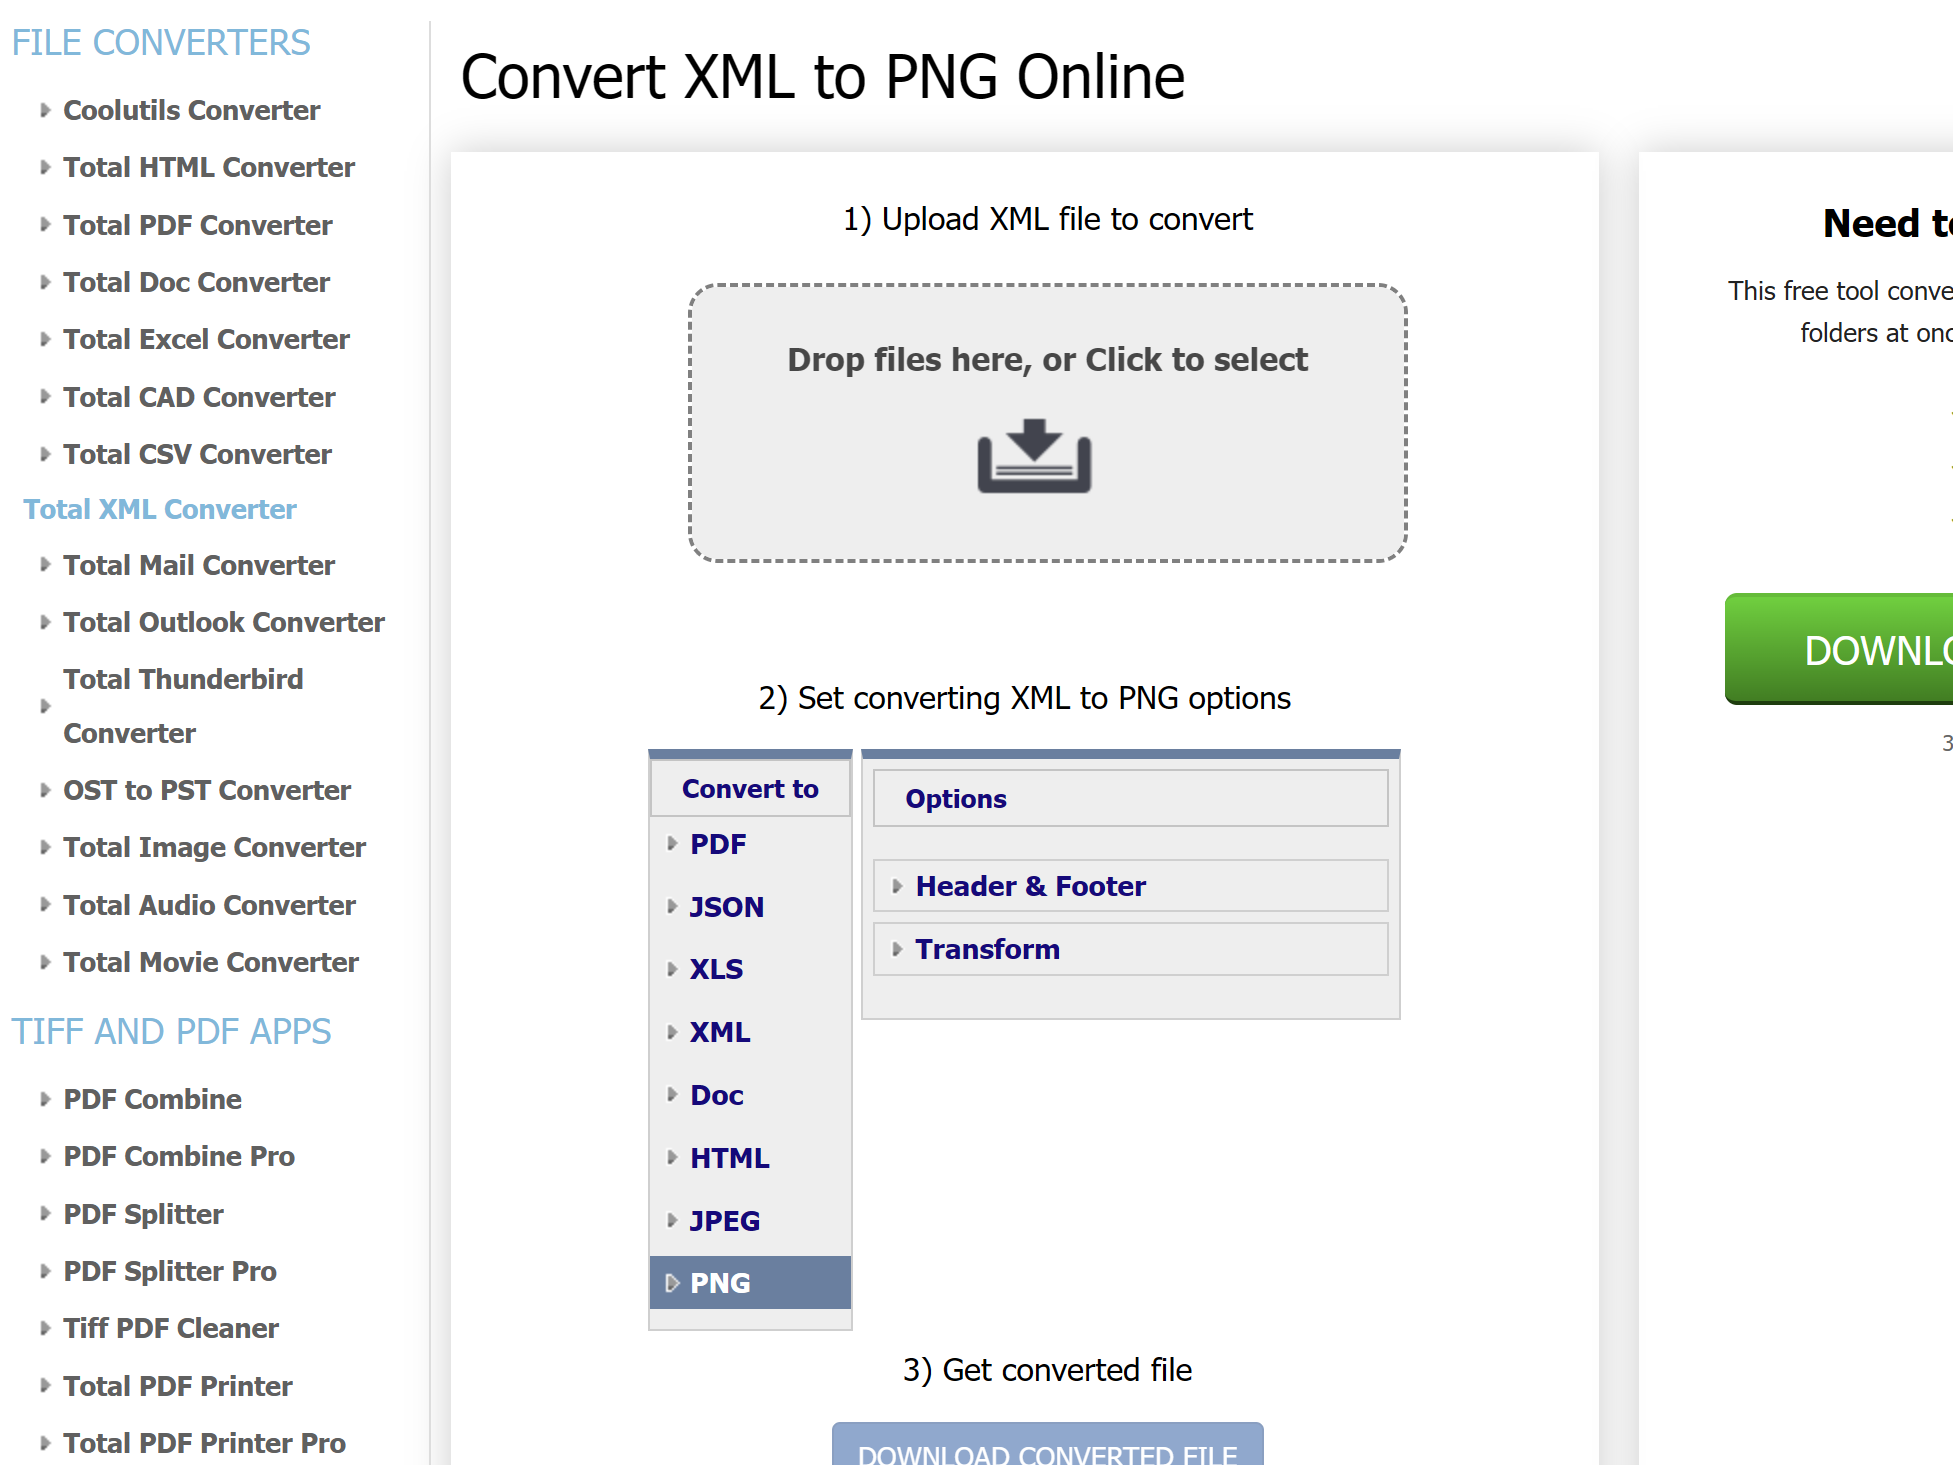Click the Convert to column header
The height and width of the screenshot is (1465, 1953).
[750, 789]
